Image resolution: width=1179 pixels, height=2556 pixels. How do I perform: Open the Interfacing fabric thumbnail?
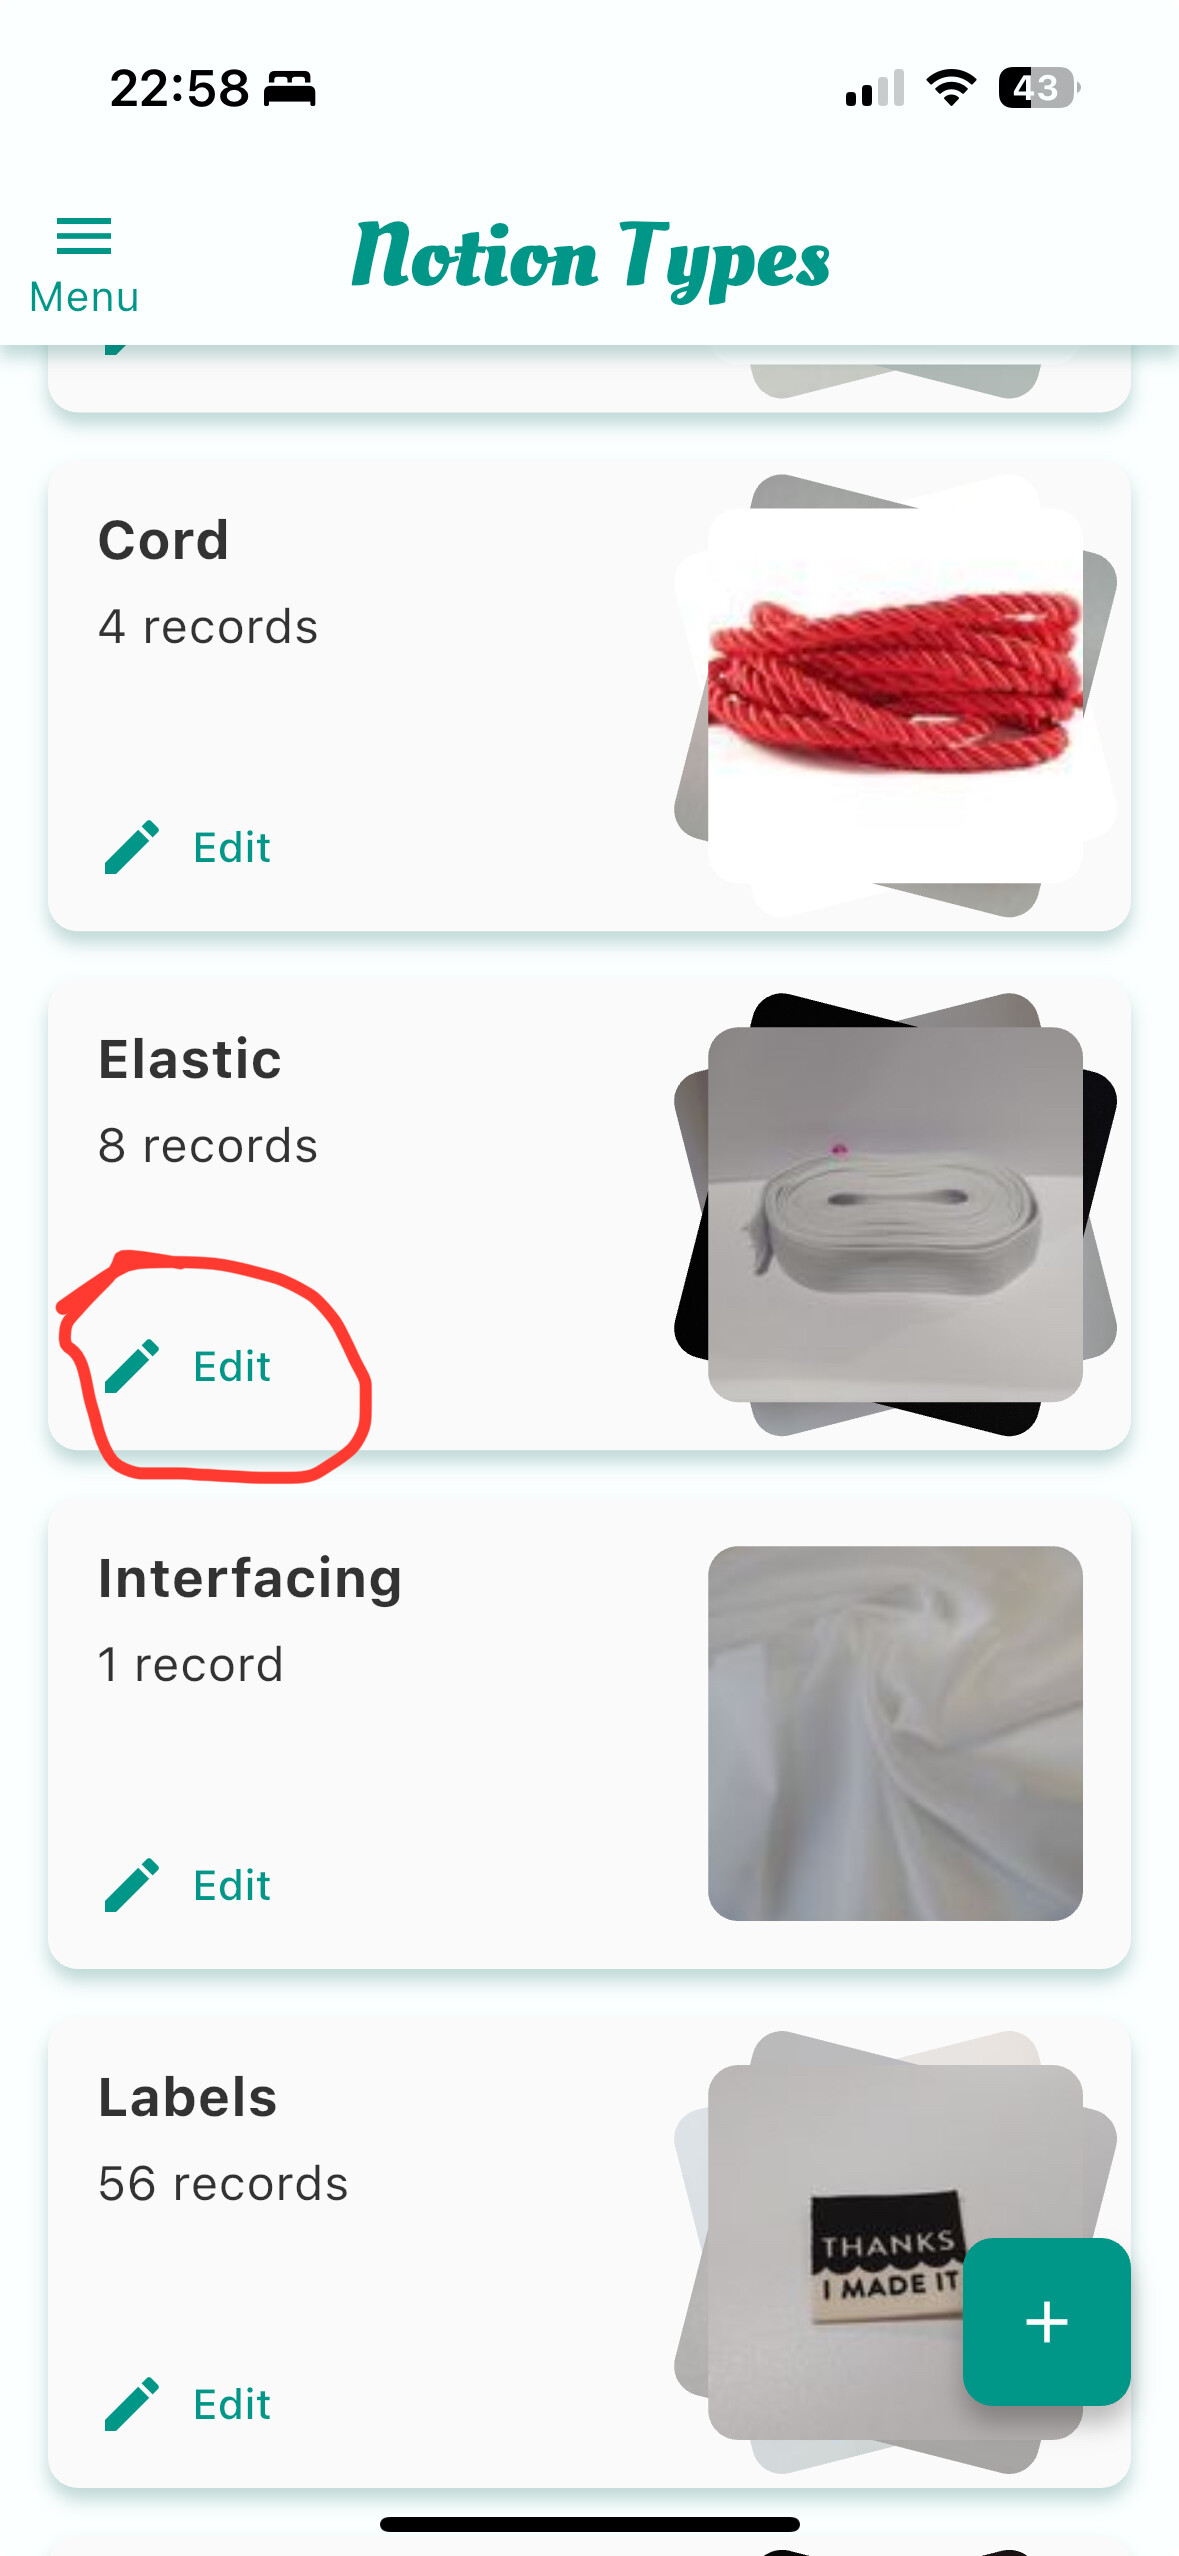[895, 1733]
